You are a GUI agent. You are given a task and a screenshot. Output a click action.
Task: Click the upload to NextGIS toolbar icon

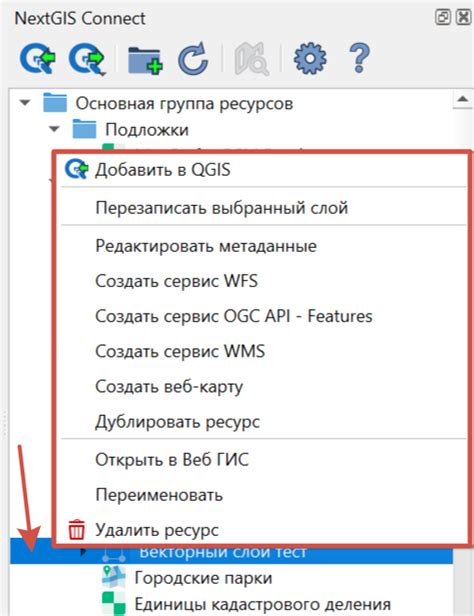click(x=87, y=59)
